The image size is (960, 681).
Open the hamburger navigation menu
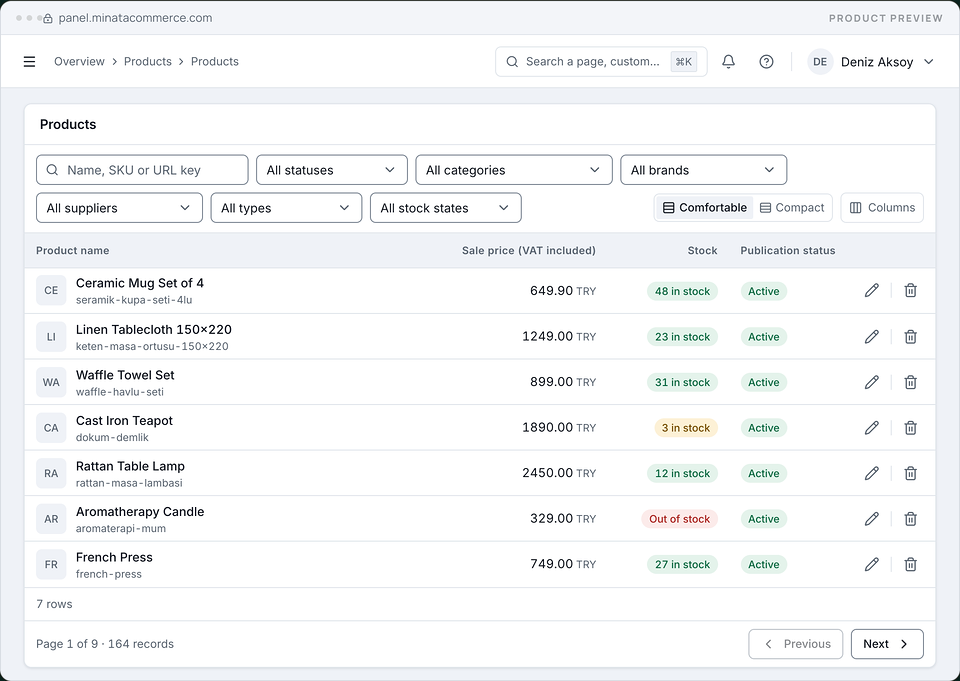click(29, 62)
